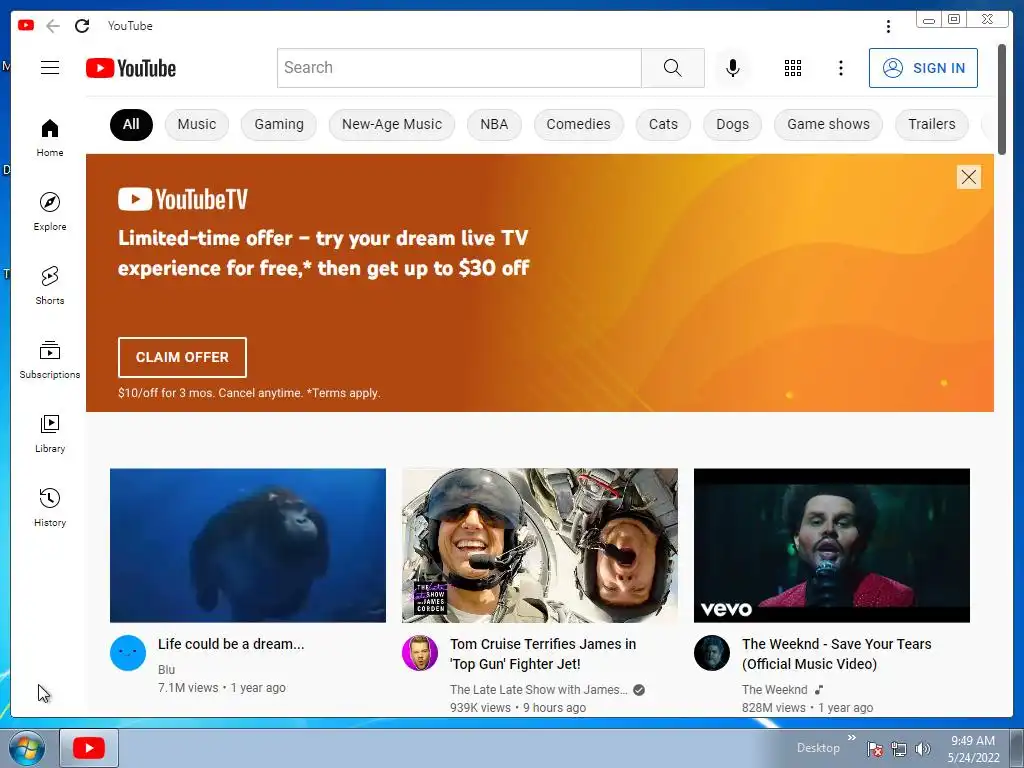
Task: Select the NBA filter chip
Action: click(494, 125)
